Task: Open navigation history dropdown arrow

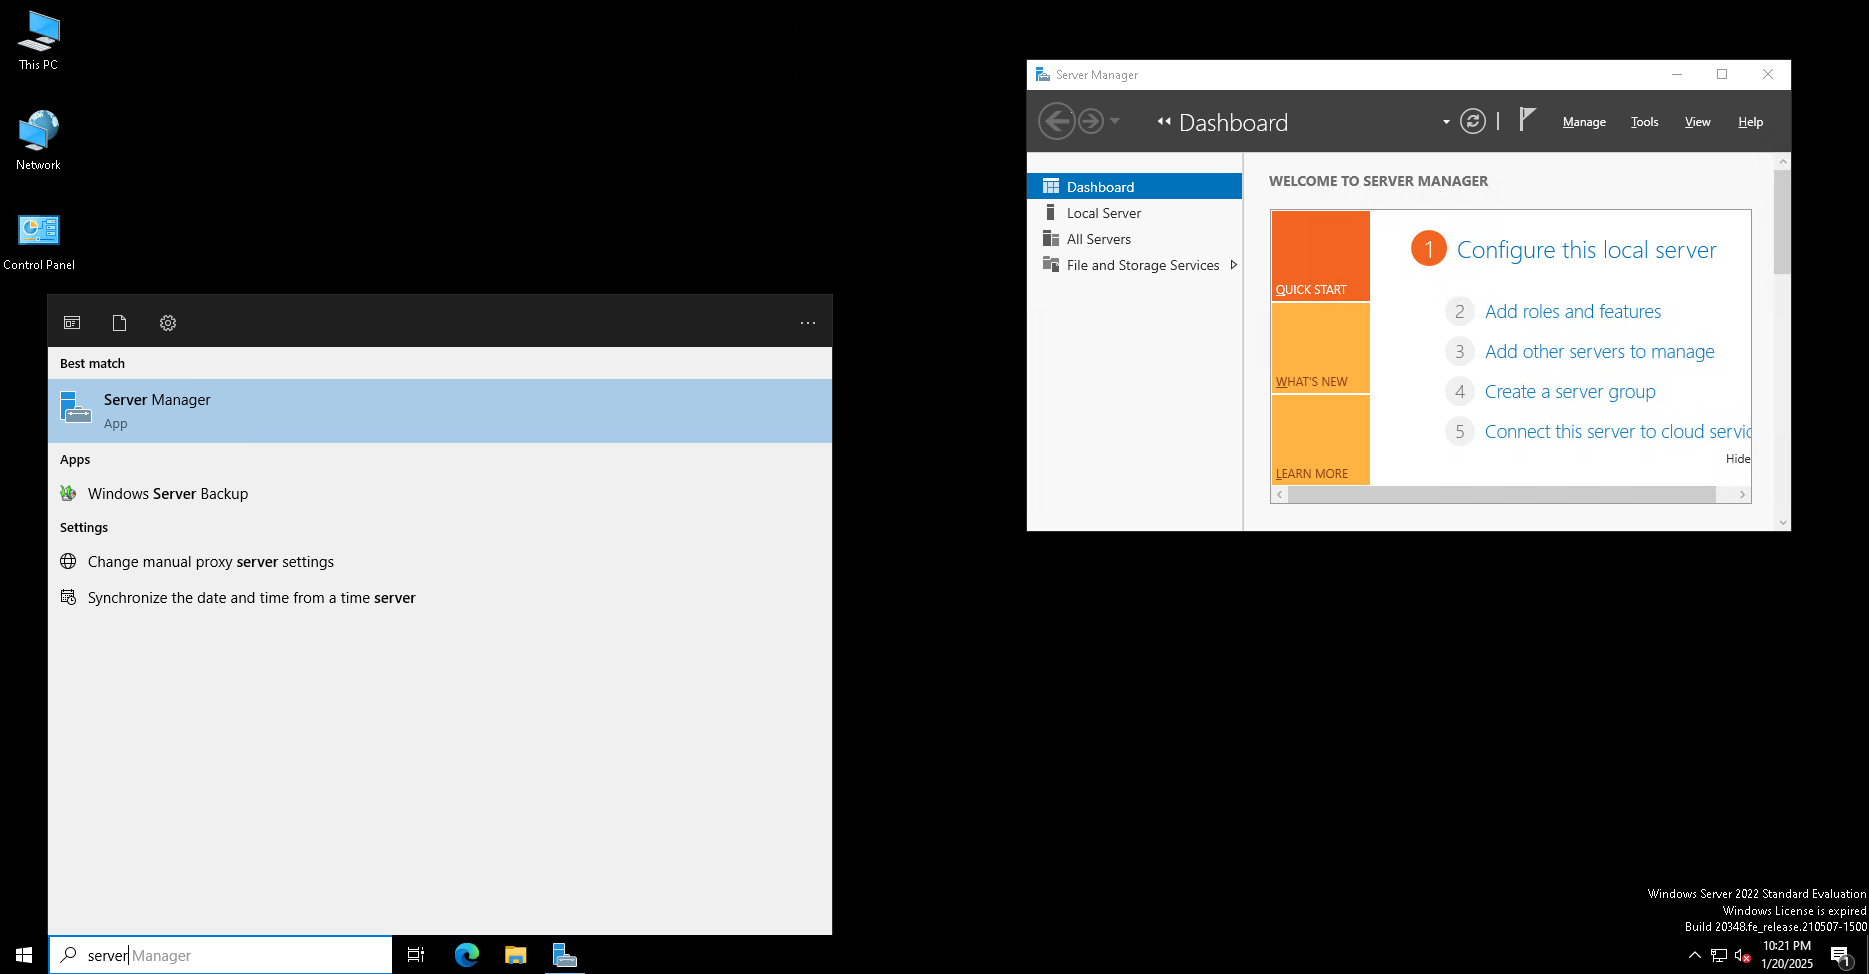Action: [x=1115, y=121]
